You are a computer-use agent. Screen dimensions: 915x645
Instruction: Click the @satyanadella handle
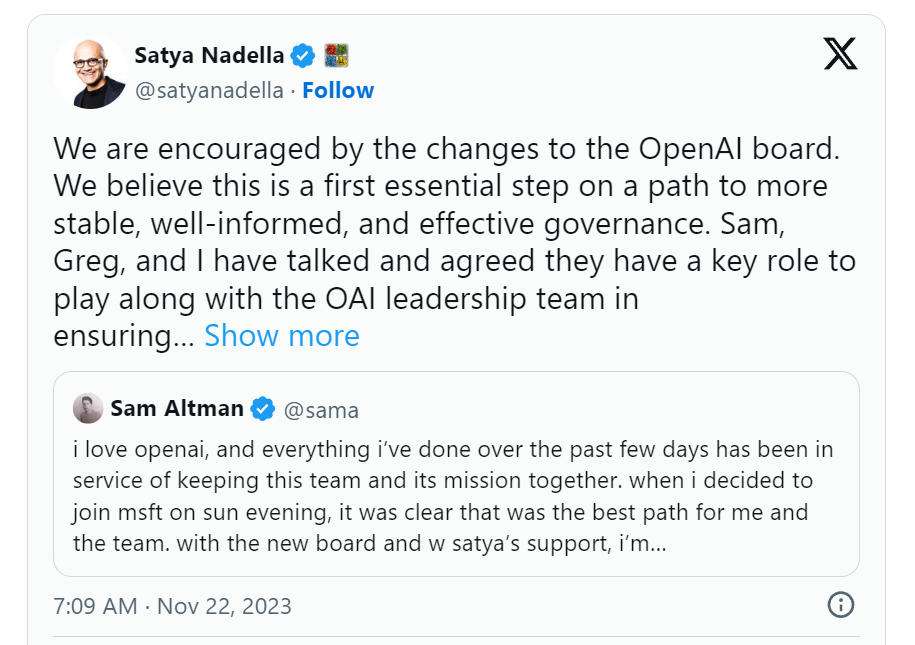208,90
